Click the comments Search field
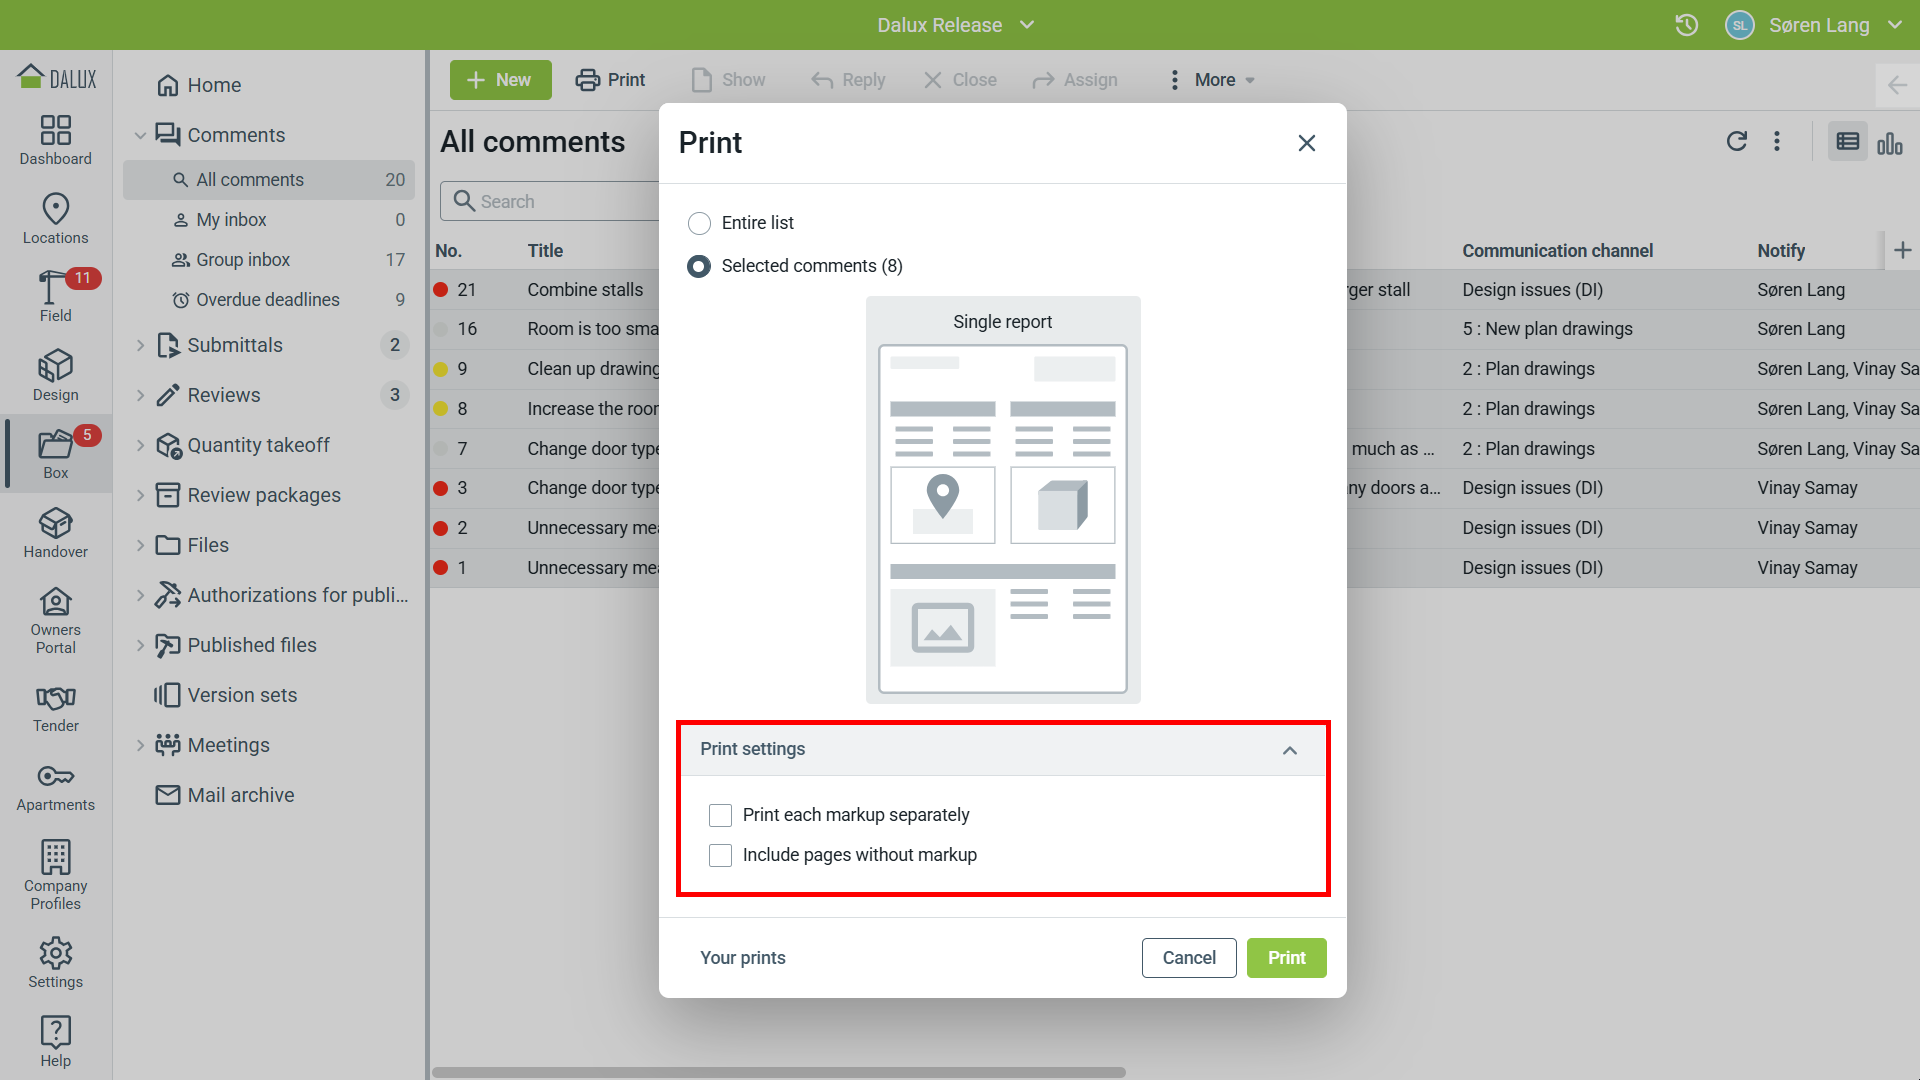The width and height of the screenshot is (1920, 1080). pyautogui.click(x=550, y=201)
